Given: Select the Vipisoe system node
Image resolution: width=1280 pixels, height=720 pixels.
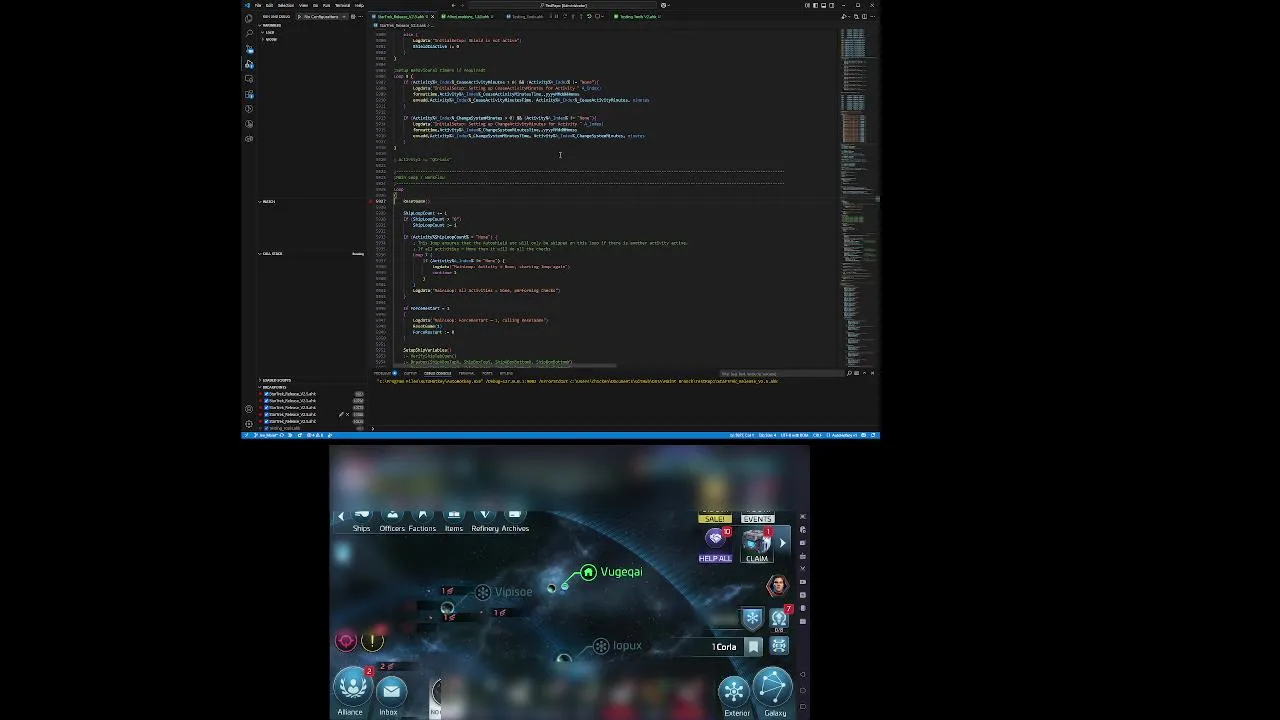Looking at the screenshot, I should pyautogui.click(x=483, y=592).
